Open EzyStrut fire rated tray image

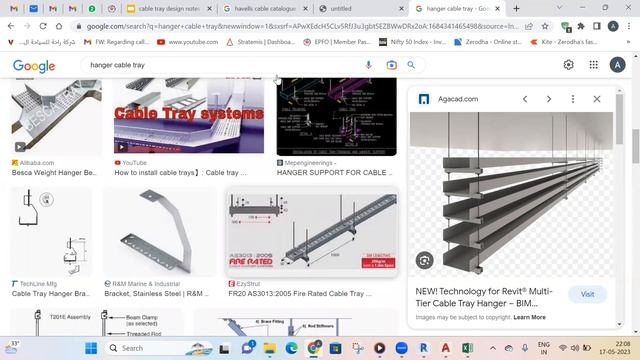tap(312, 232)
